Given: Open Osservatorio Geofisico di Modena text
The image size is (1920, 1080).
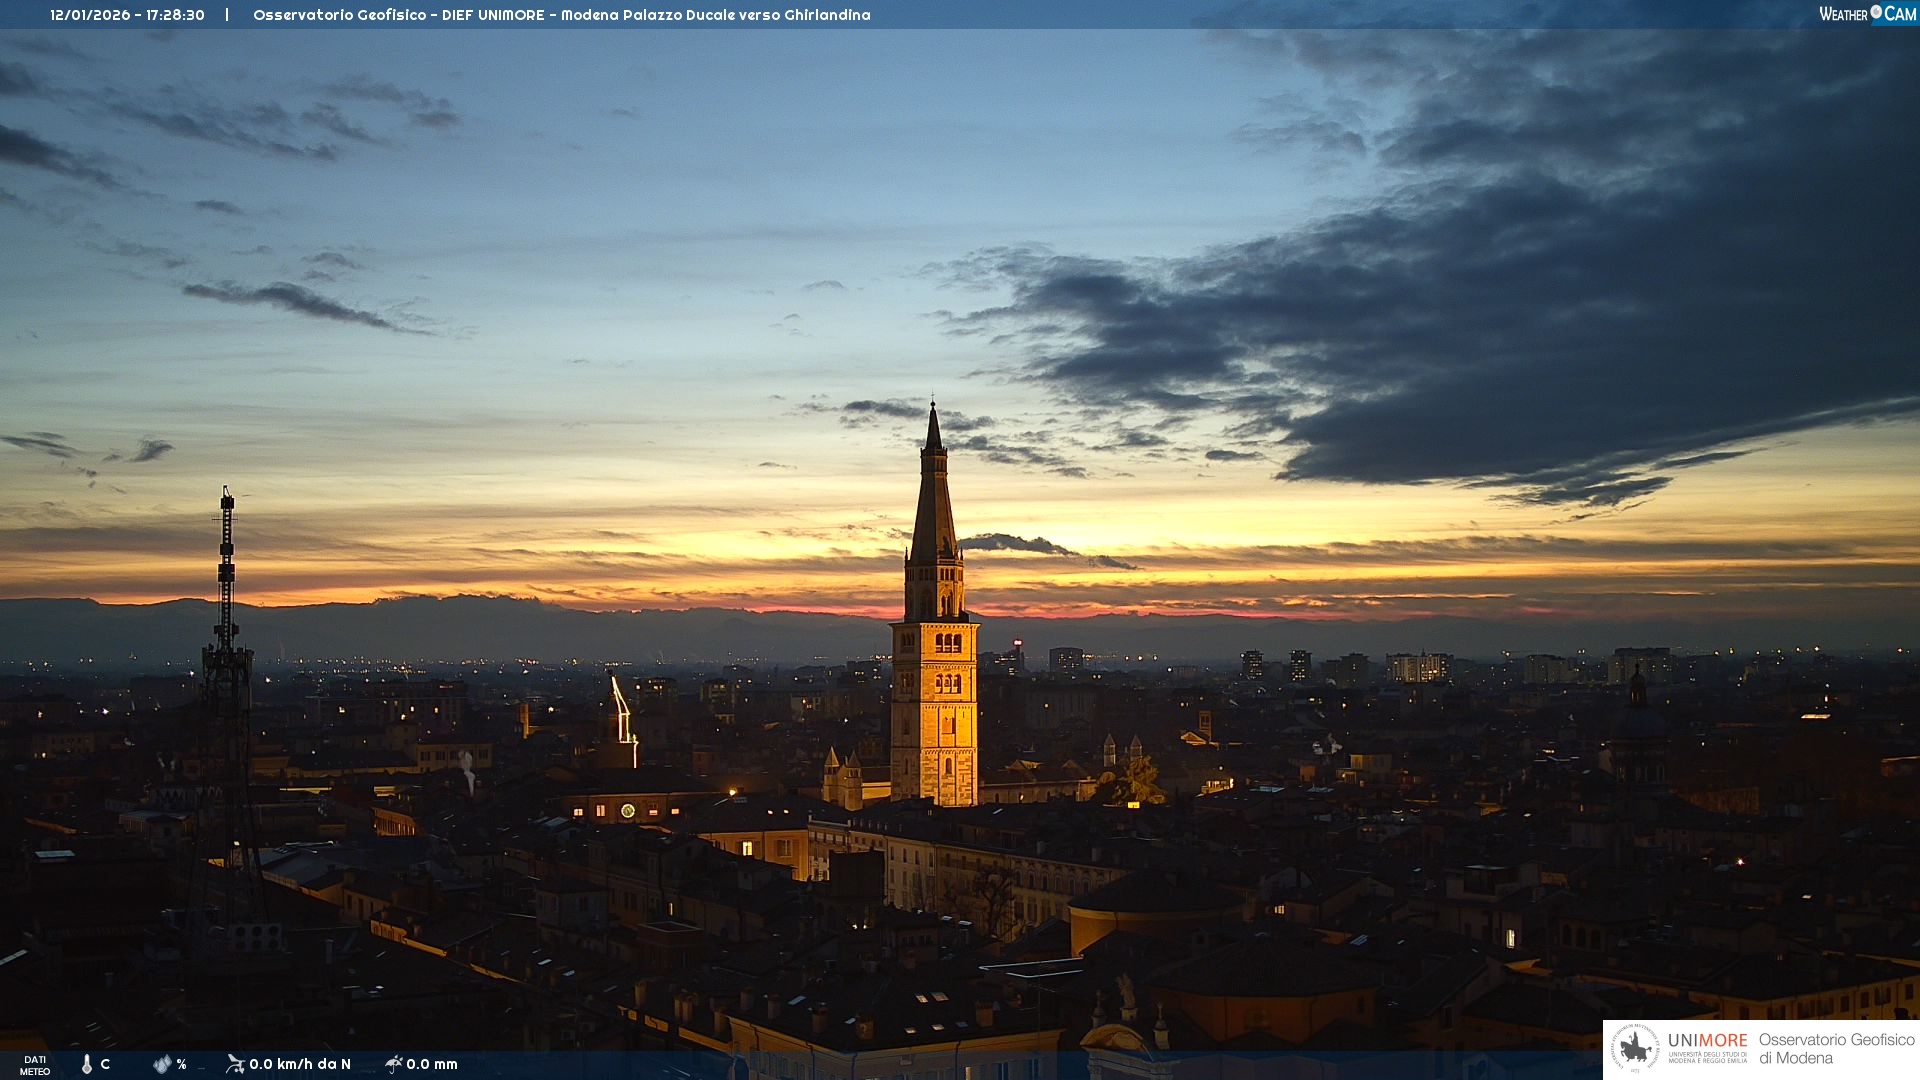Looking at the screenshot, I should [x=1836, y=1049].
